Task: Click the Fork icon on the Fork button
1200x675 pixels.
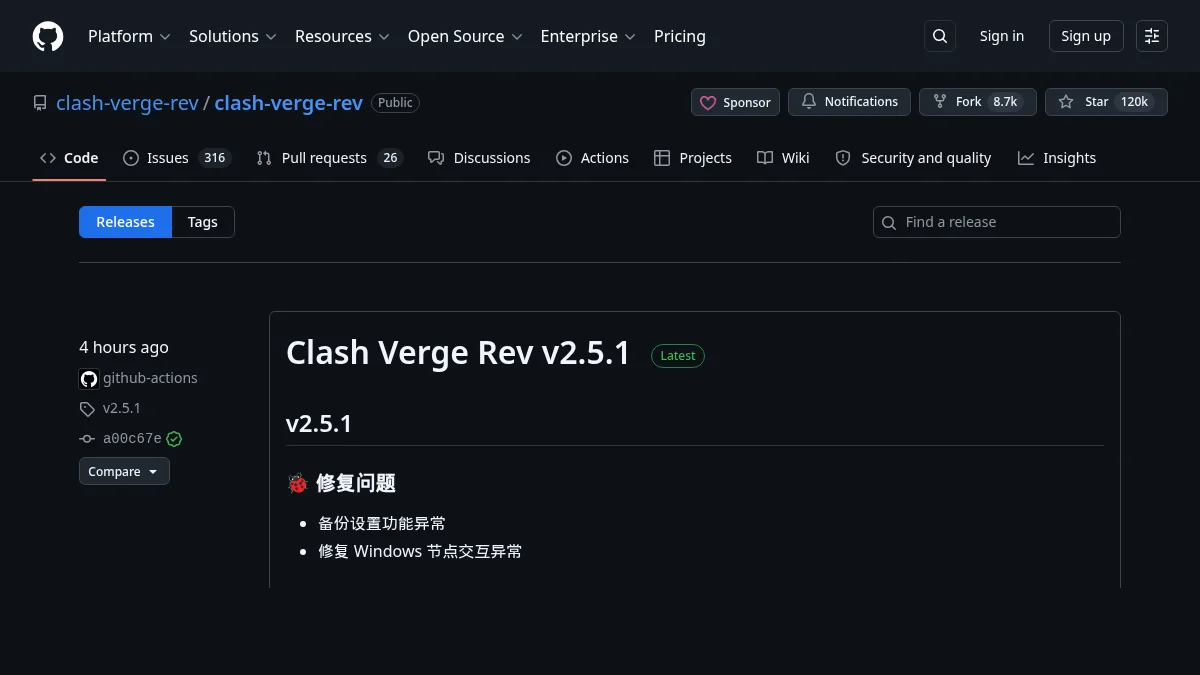Action: tap(939, 102)
